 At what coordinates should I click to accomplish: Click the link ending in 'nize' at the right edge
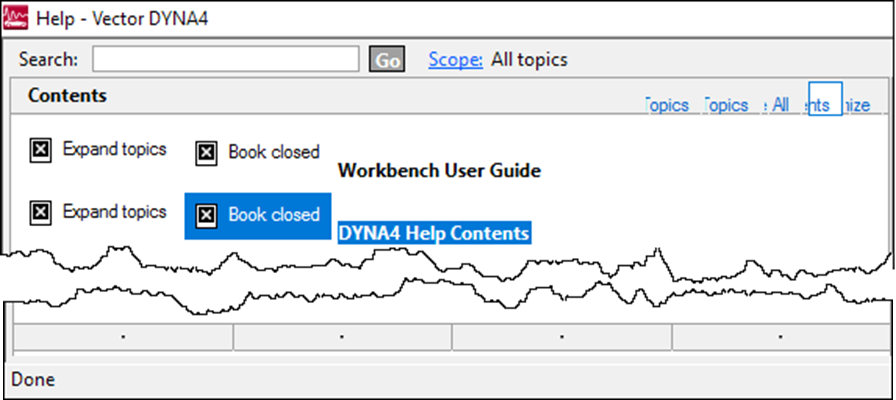tap(857, 105)
